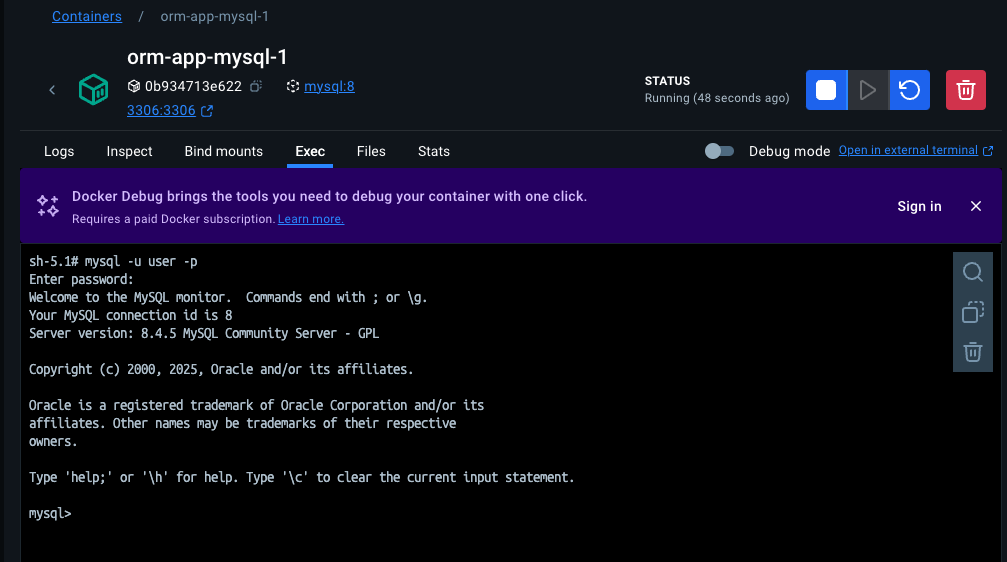Open the Inspect tab
Viewport: 1007px width, 562px height.
(129, 152)
